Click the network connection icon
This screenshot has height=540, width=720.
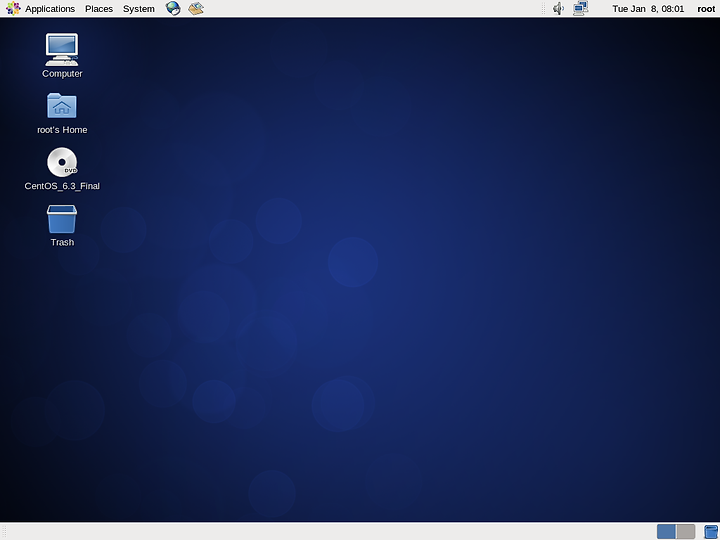pyautogui.click(x=580, y=8)
